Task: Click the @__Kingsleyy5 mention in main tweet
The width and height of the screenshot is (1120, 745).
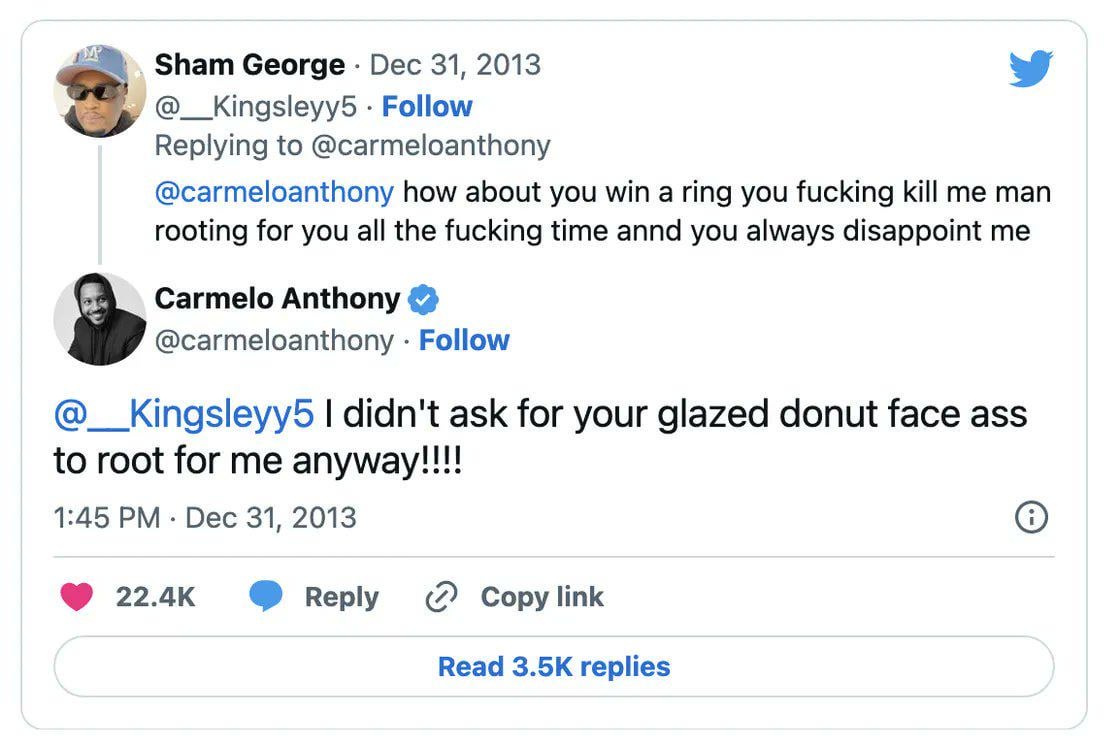Action: click(183, 414)
